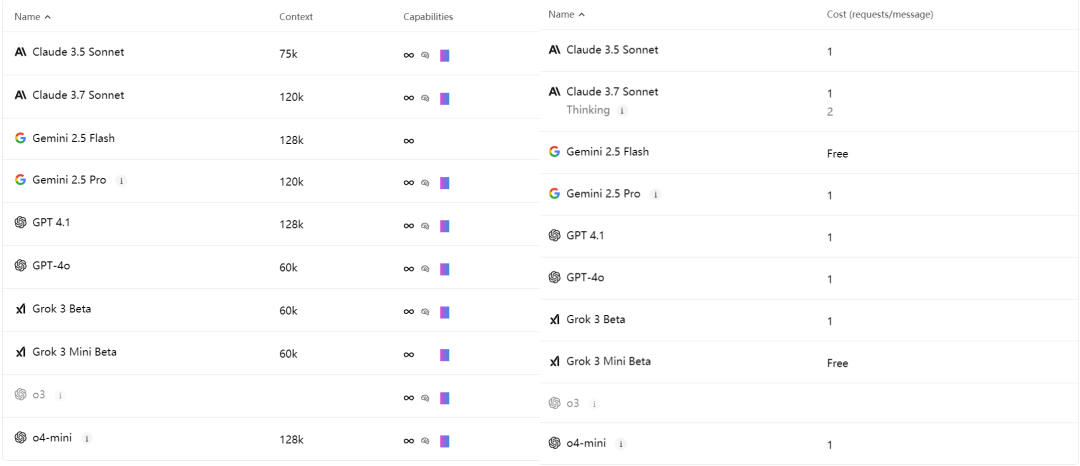Select Grok 3 Mini Beta name in the Cost table
The height and width of the screenshot is (466, 1080).
click(608, 362)
